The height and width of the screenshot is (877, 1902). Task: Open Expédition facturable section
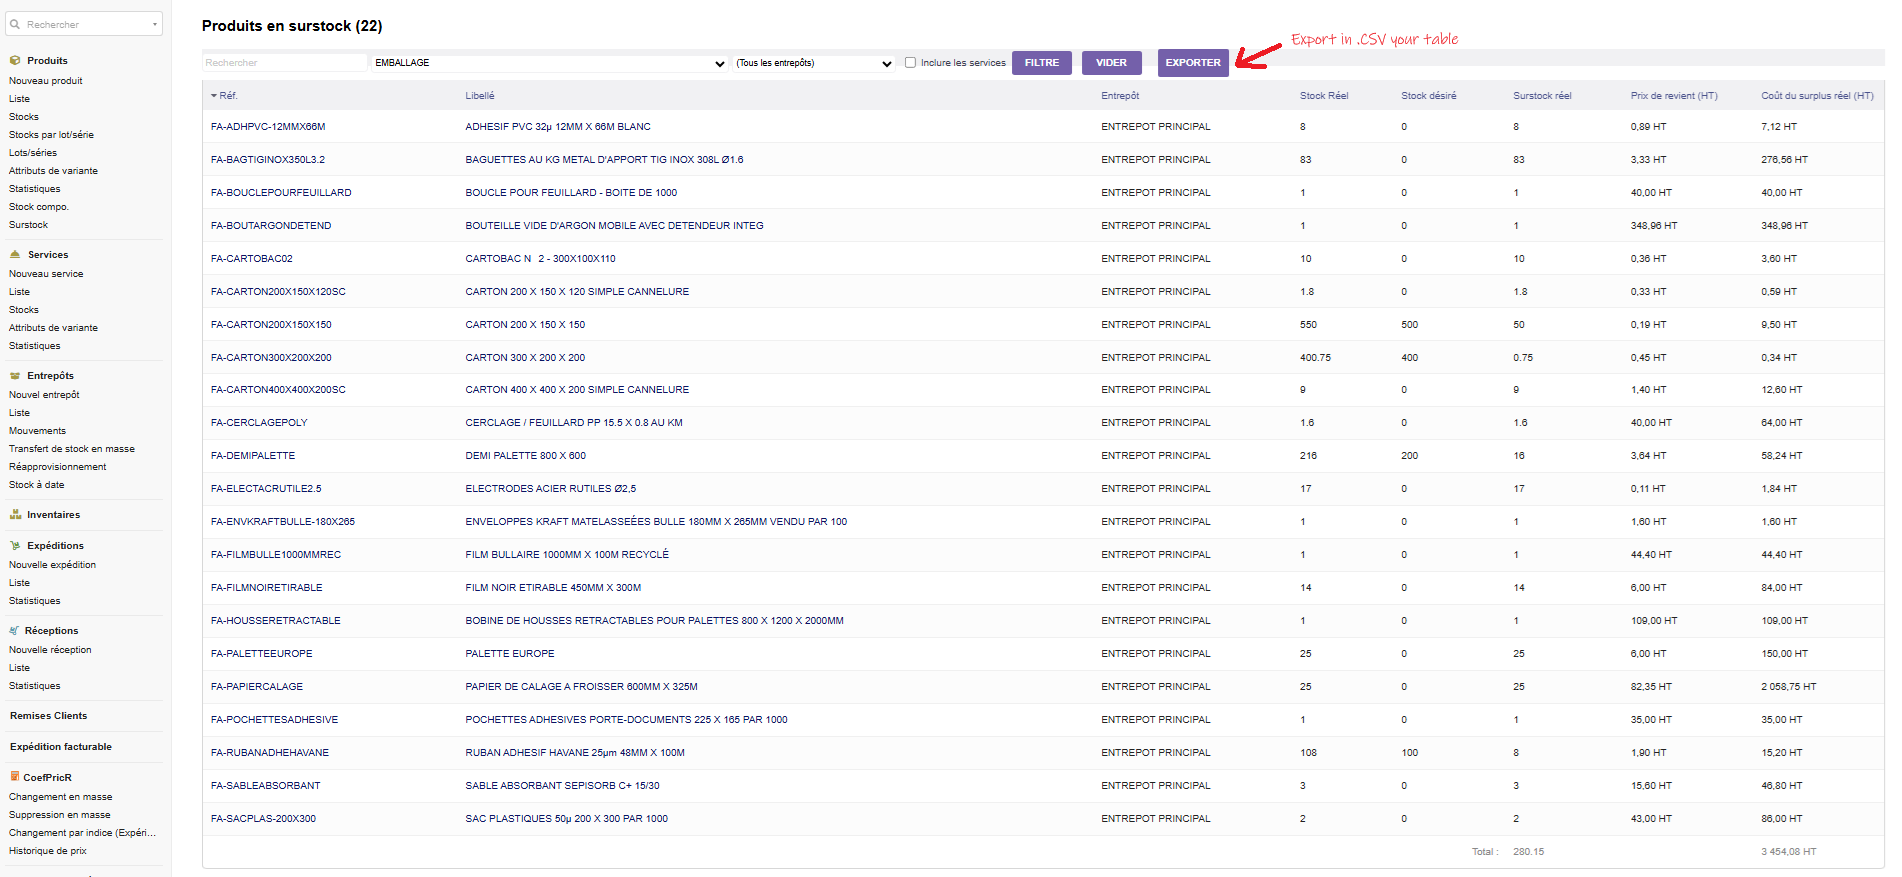[61, 747]
